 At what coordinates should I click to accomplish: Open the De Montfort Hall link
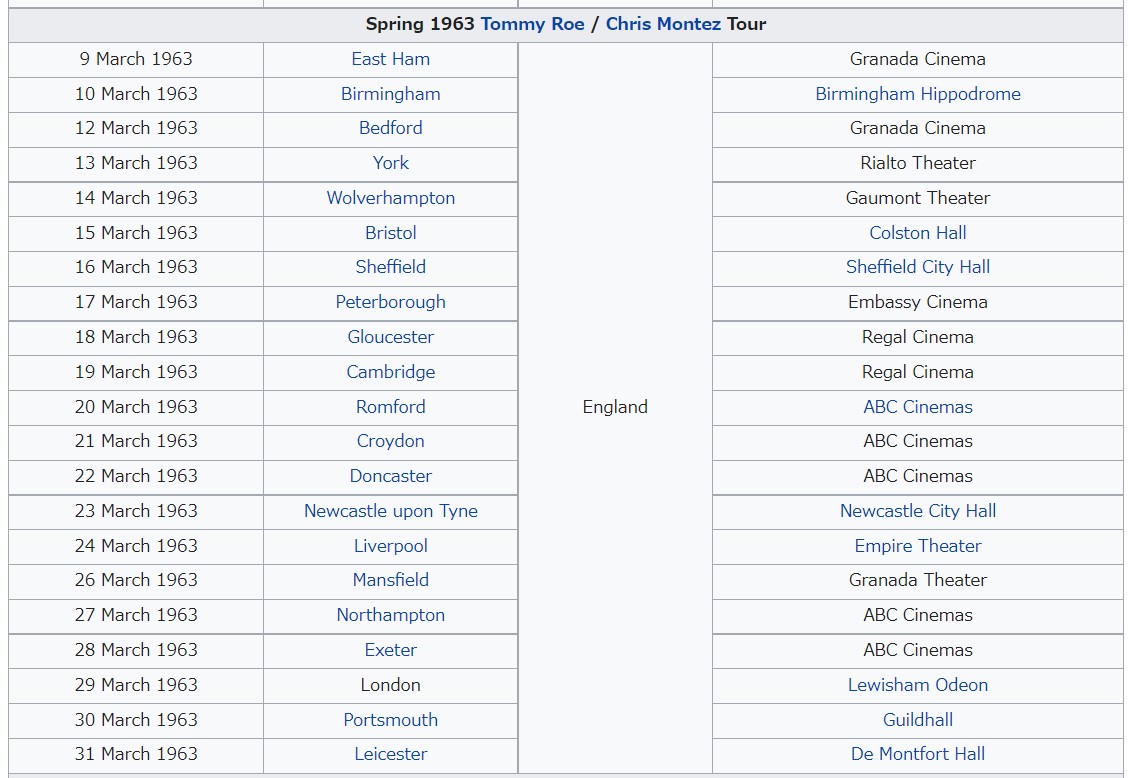click(x=918, y=754)
